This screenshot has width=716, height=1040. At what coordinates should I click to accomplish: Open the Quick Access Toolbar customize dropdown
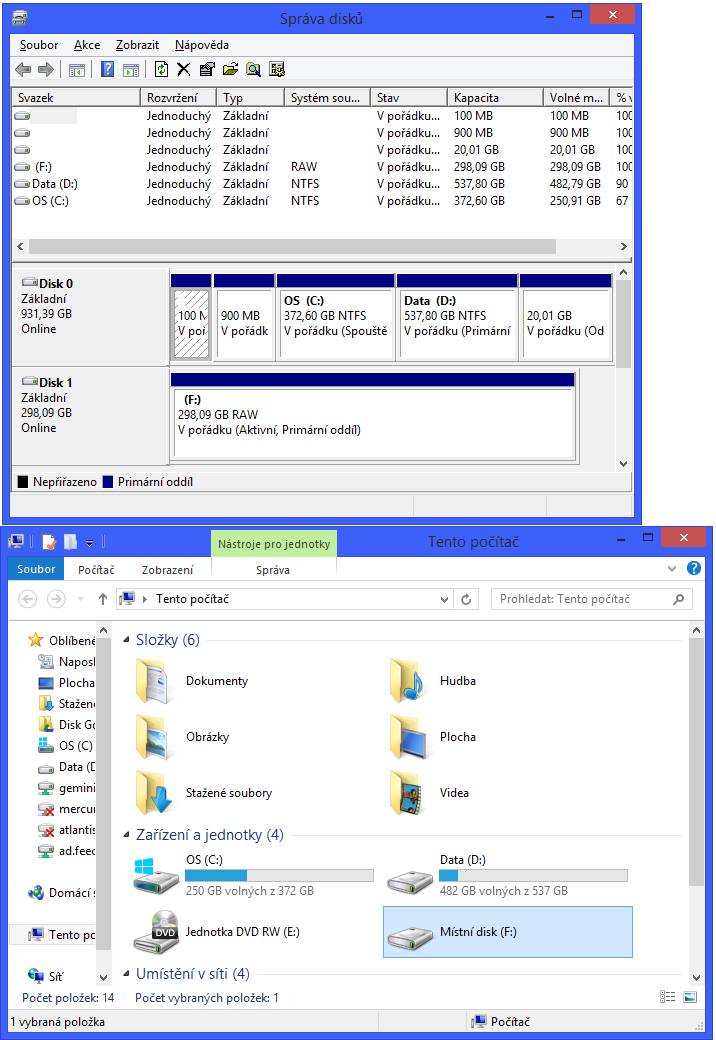(90, 543)
